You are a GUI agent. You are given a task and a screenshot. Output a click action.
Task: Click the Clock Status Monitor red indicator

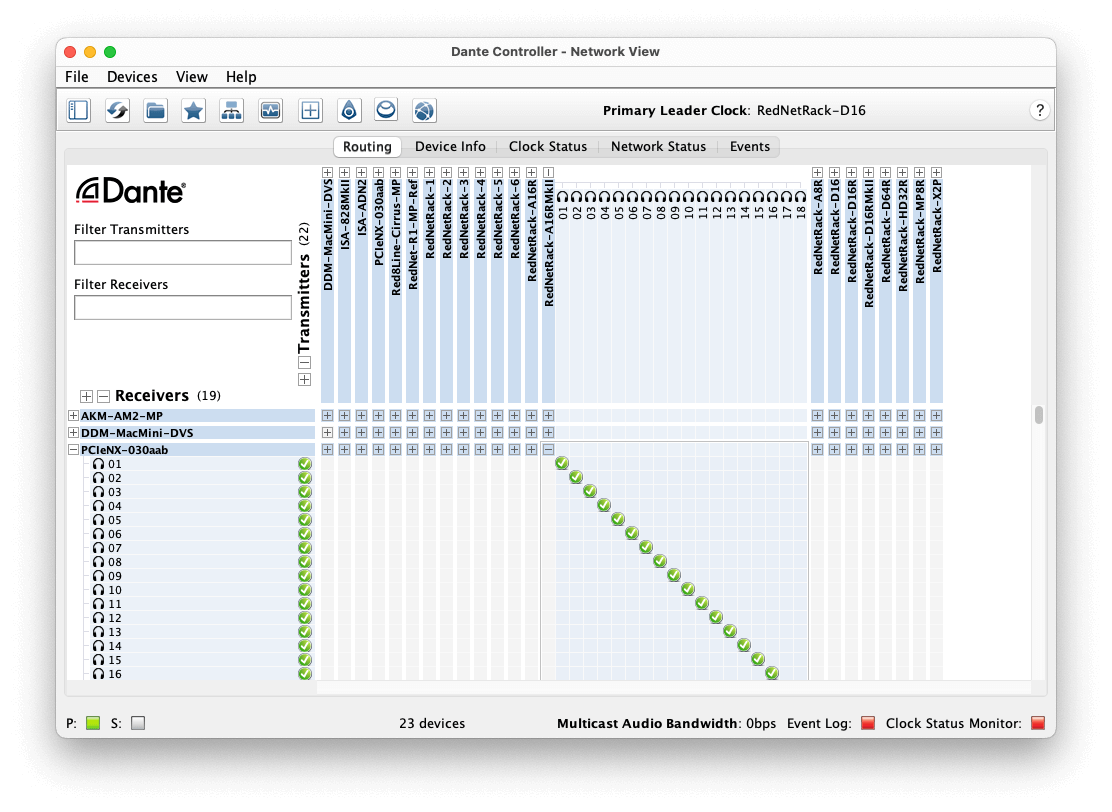tap(1038, 723)
